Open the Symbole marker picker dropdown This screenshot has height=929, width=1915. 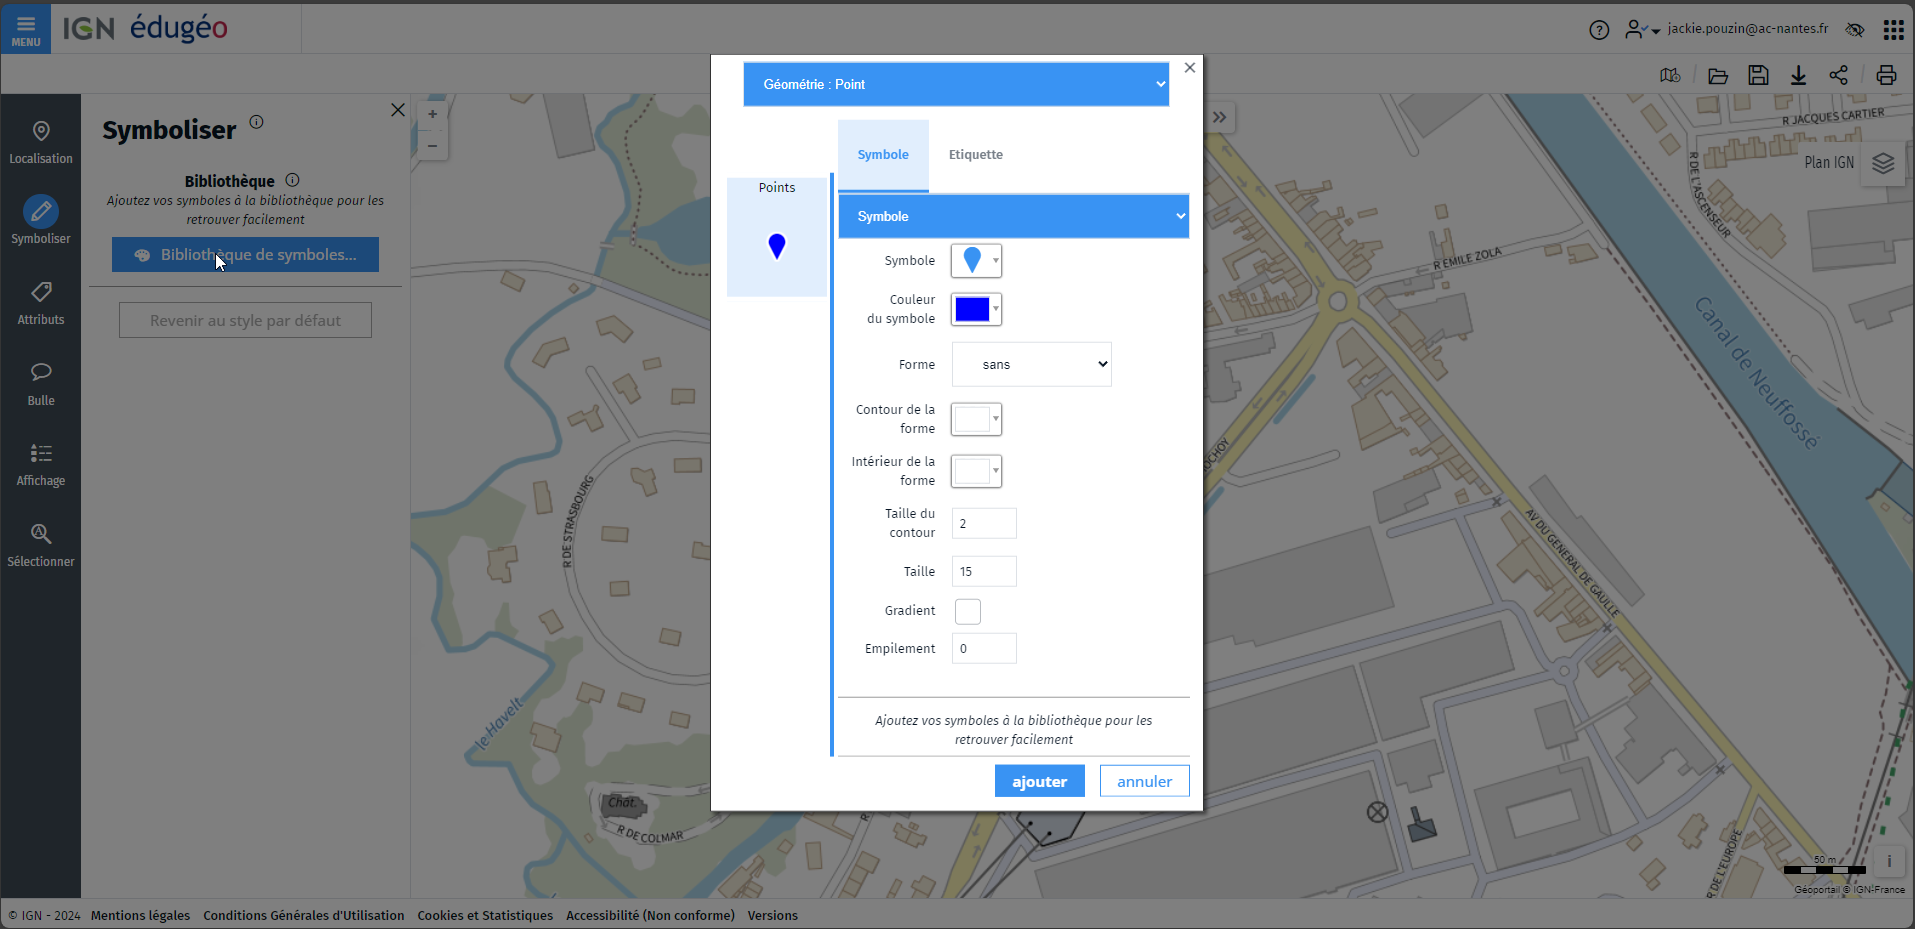pyautogui.click(x=976, y=261)
